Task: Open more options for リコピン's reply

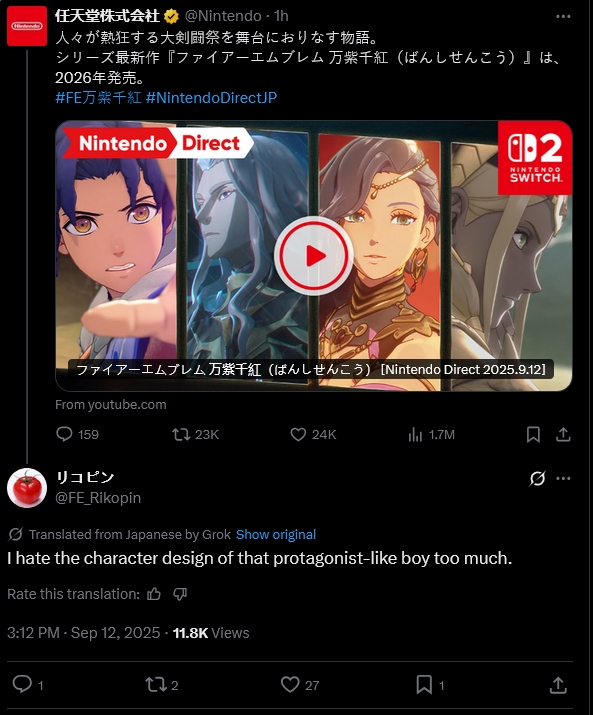Action: 563,478
